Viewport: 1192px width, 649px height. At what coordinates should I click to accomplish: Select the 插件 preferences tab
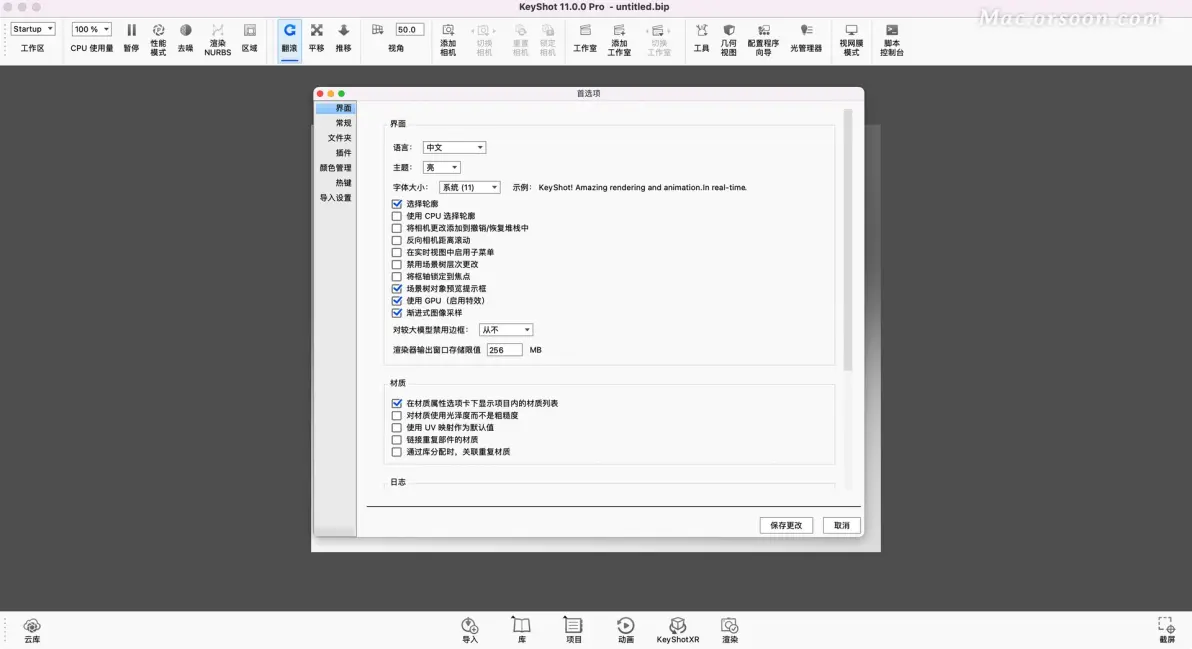tap(335, 153)
